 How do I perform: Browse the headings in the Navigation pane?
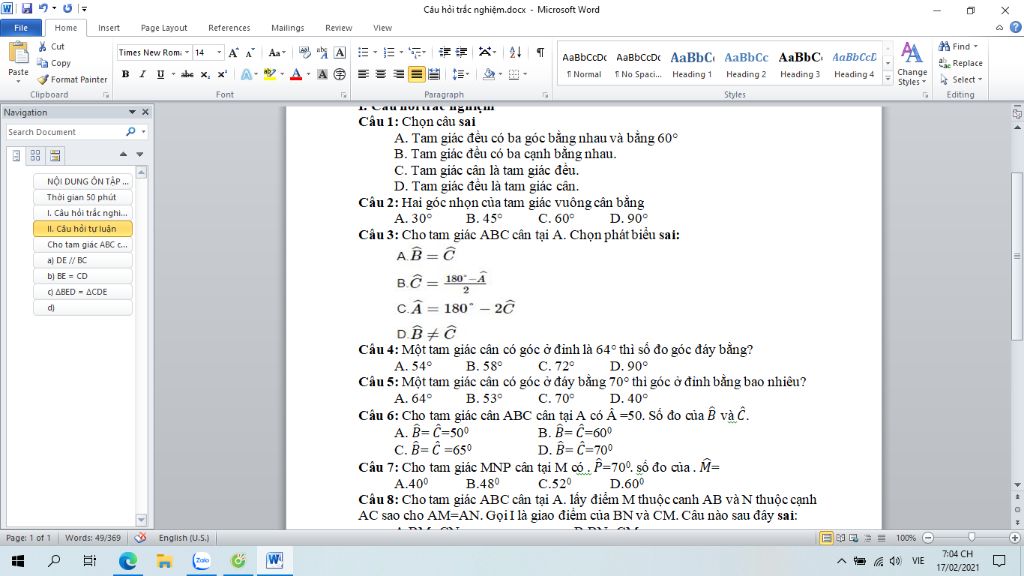point(16,155)
